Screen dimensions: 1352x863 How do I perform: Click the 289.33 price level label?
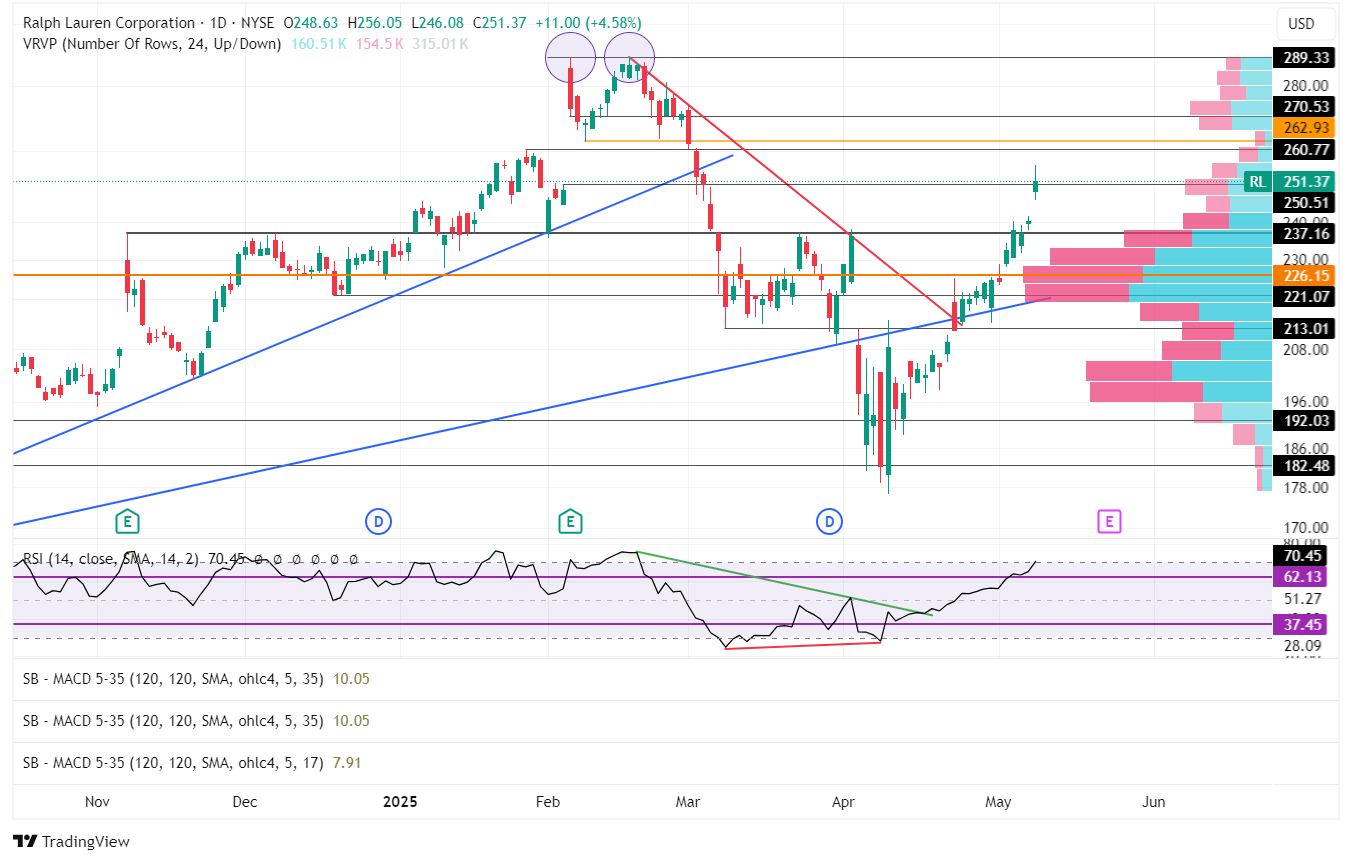click(x=1302, y=59)
